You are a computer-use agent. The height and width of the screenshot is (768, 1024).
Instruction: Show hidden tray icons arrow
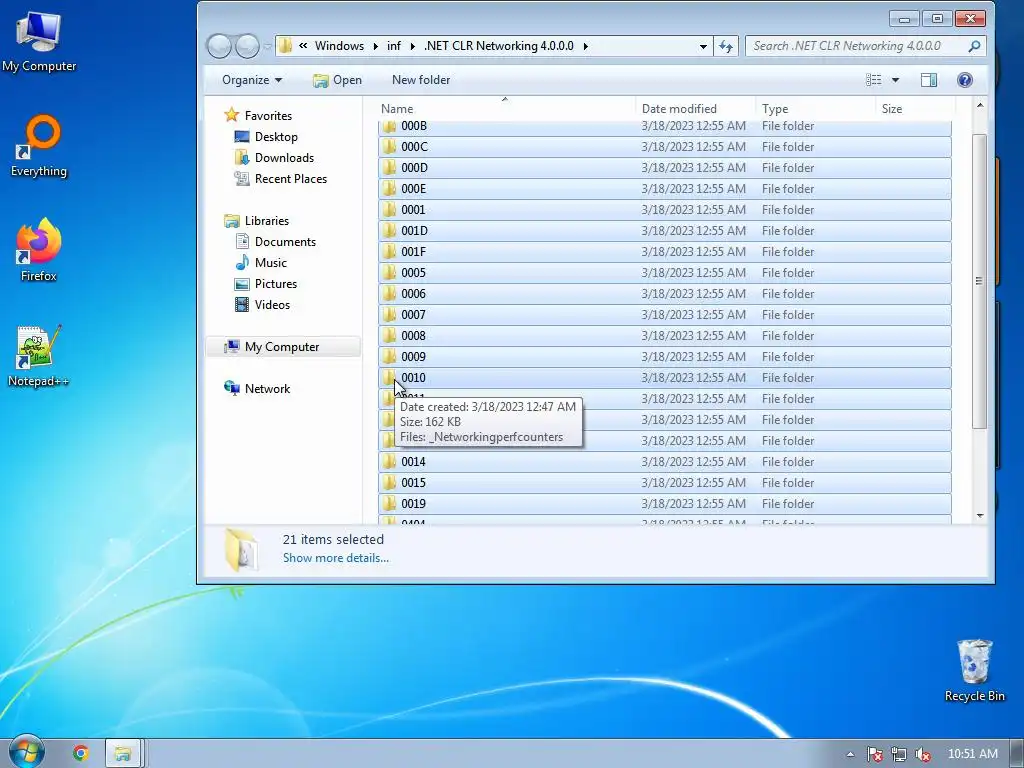850,754
